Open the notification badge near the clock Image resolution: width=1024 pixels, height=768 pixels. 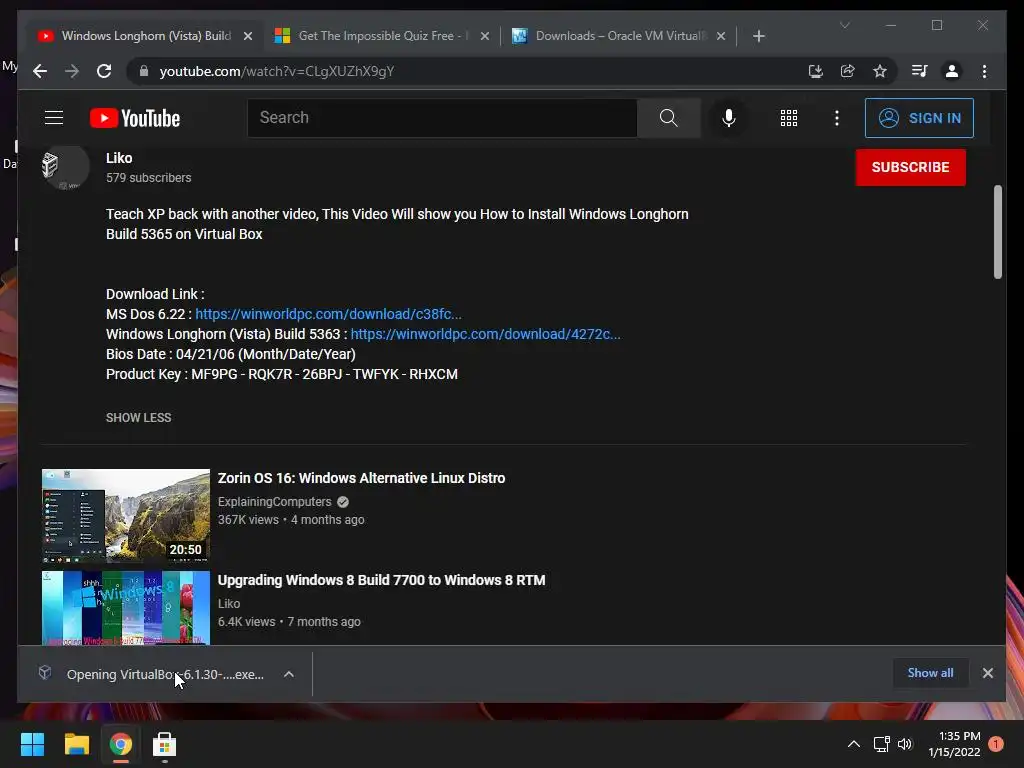[x=996, y=744]
